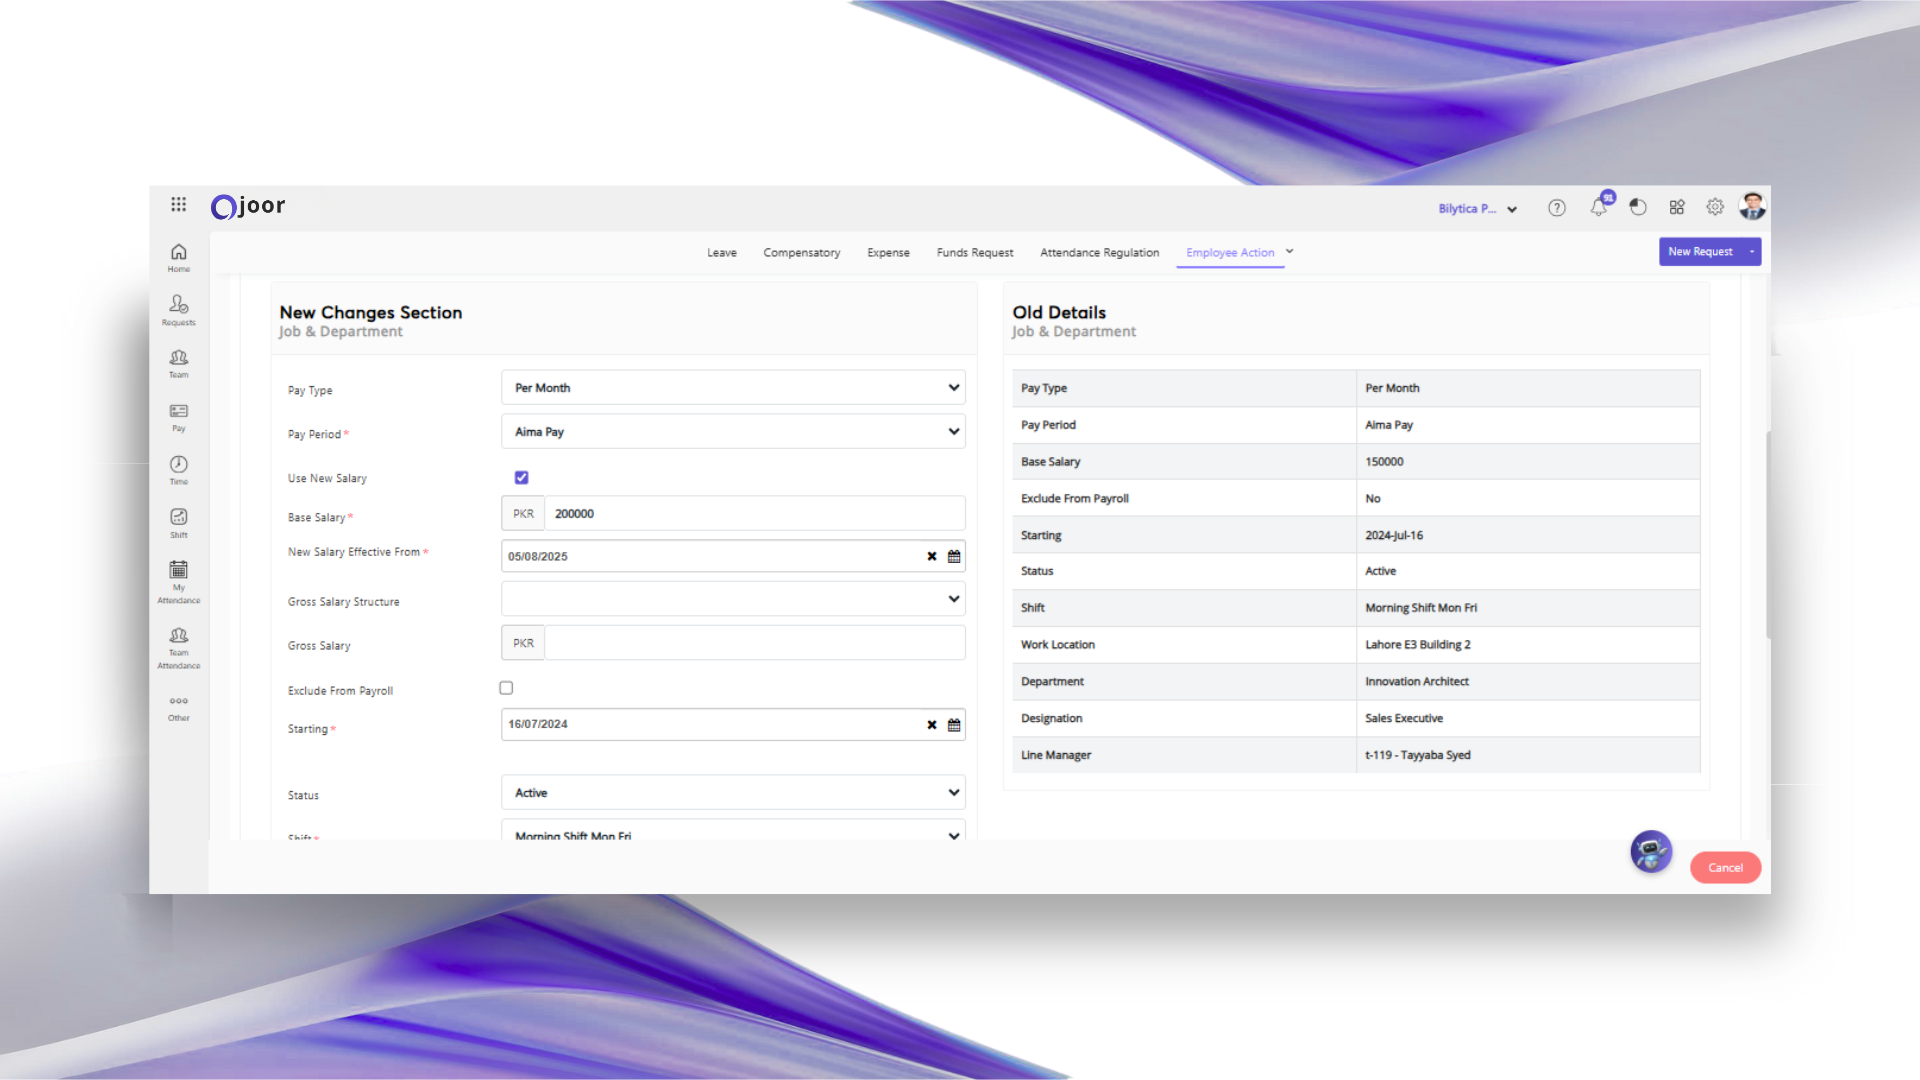Click the New Request button
Image resolution: width=1920 pixels, height=1080 pixels.
1700,252
